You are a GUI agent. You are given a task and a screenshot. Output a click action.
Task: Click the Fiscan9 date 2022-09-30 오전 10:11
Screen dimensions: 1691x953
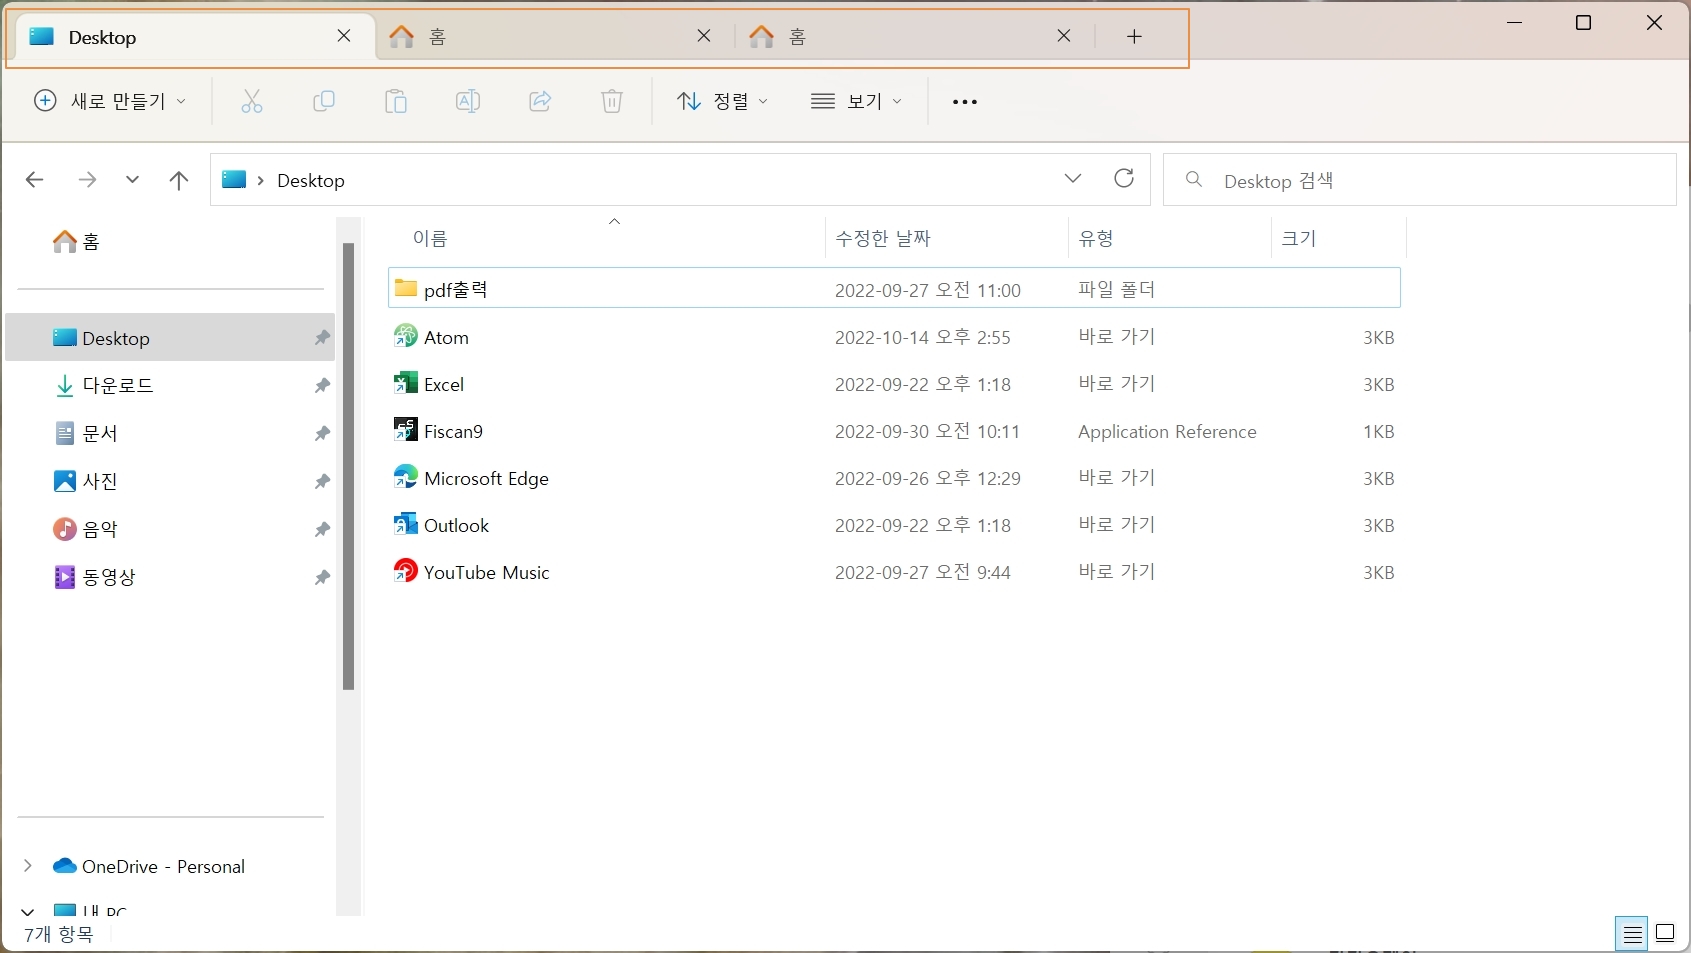click(927, 431)
